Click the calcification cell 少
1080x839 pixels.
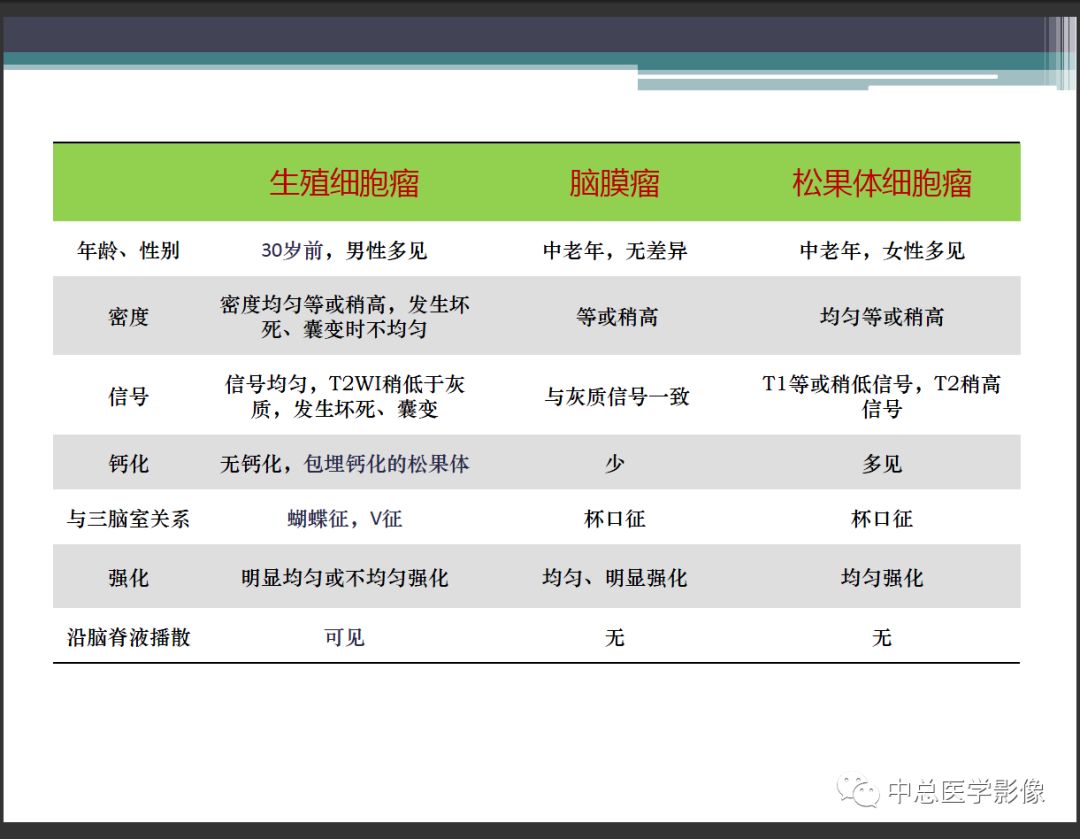(614, 464)
